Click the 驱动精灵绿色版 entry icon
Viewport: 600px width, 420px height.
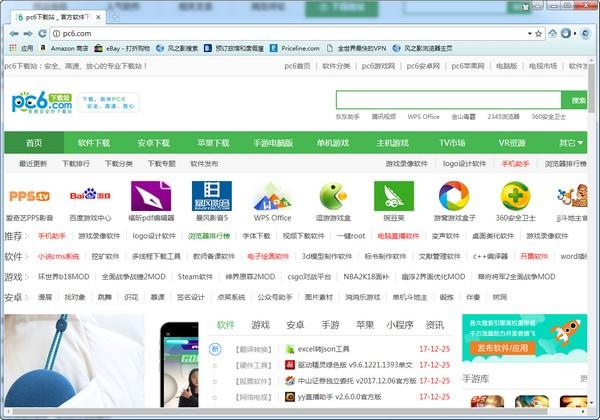click(x=290, y=365)
